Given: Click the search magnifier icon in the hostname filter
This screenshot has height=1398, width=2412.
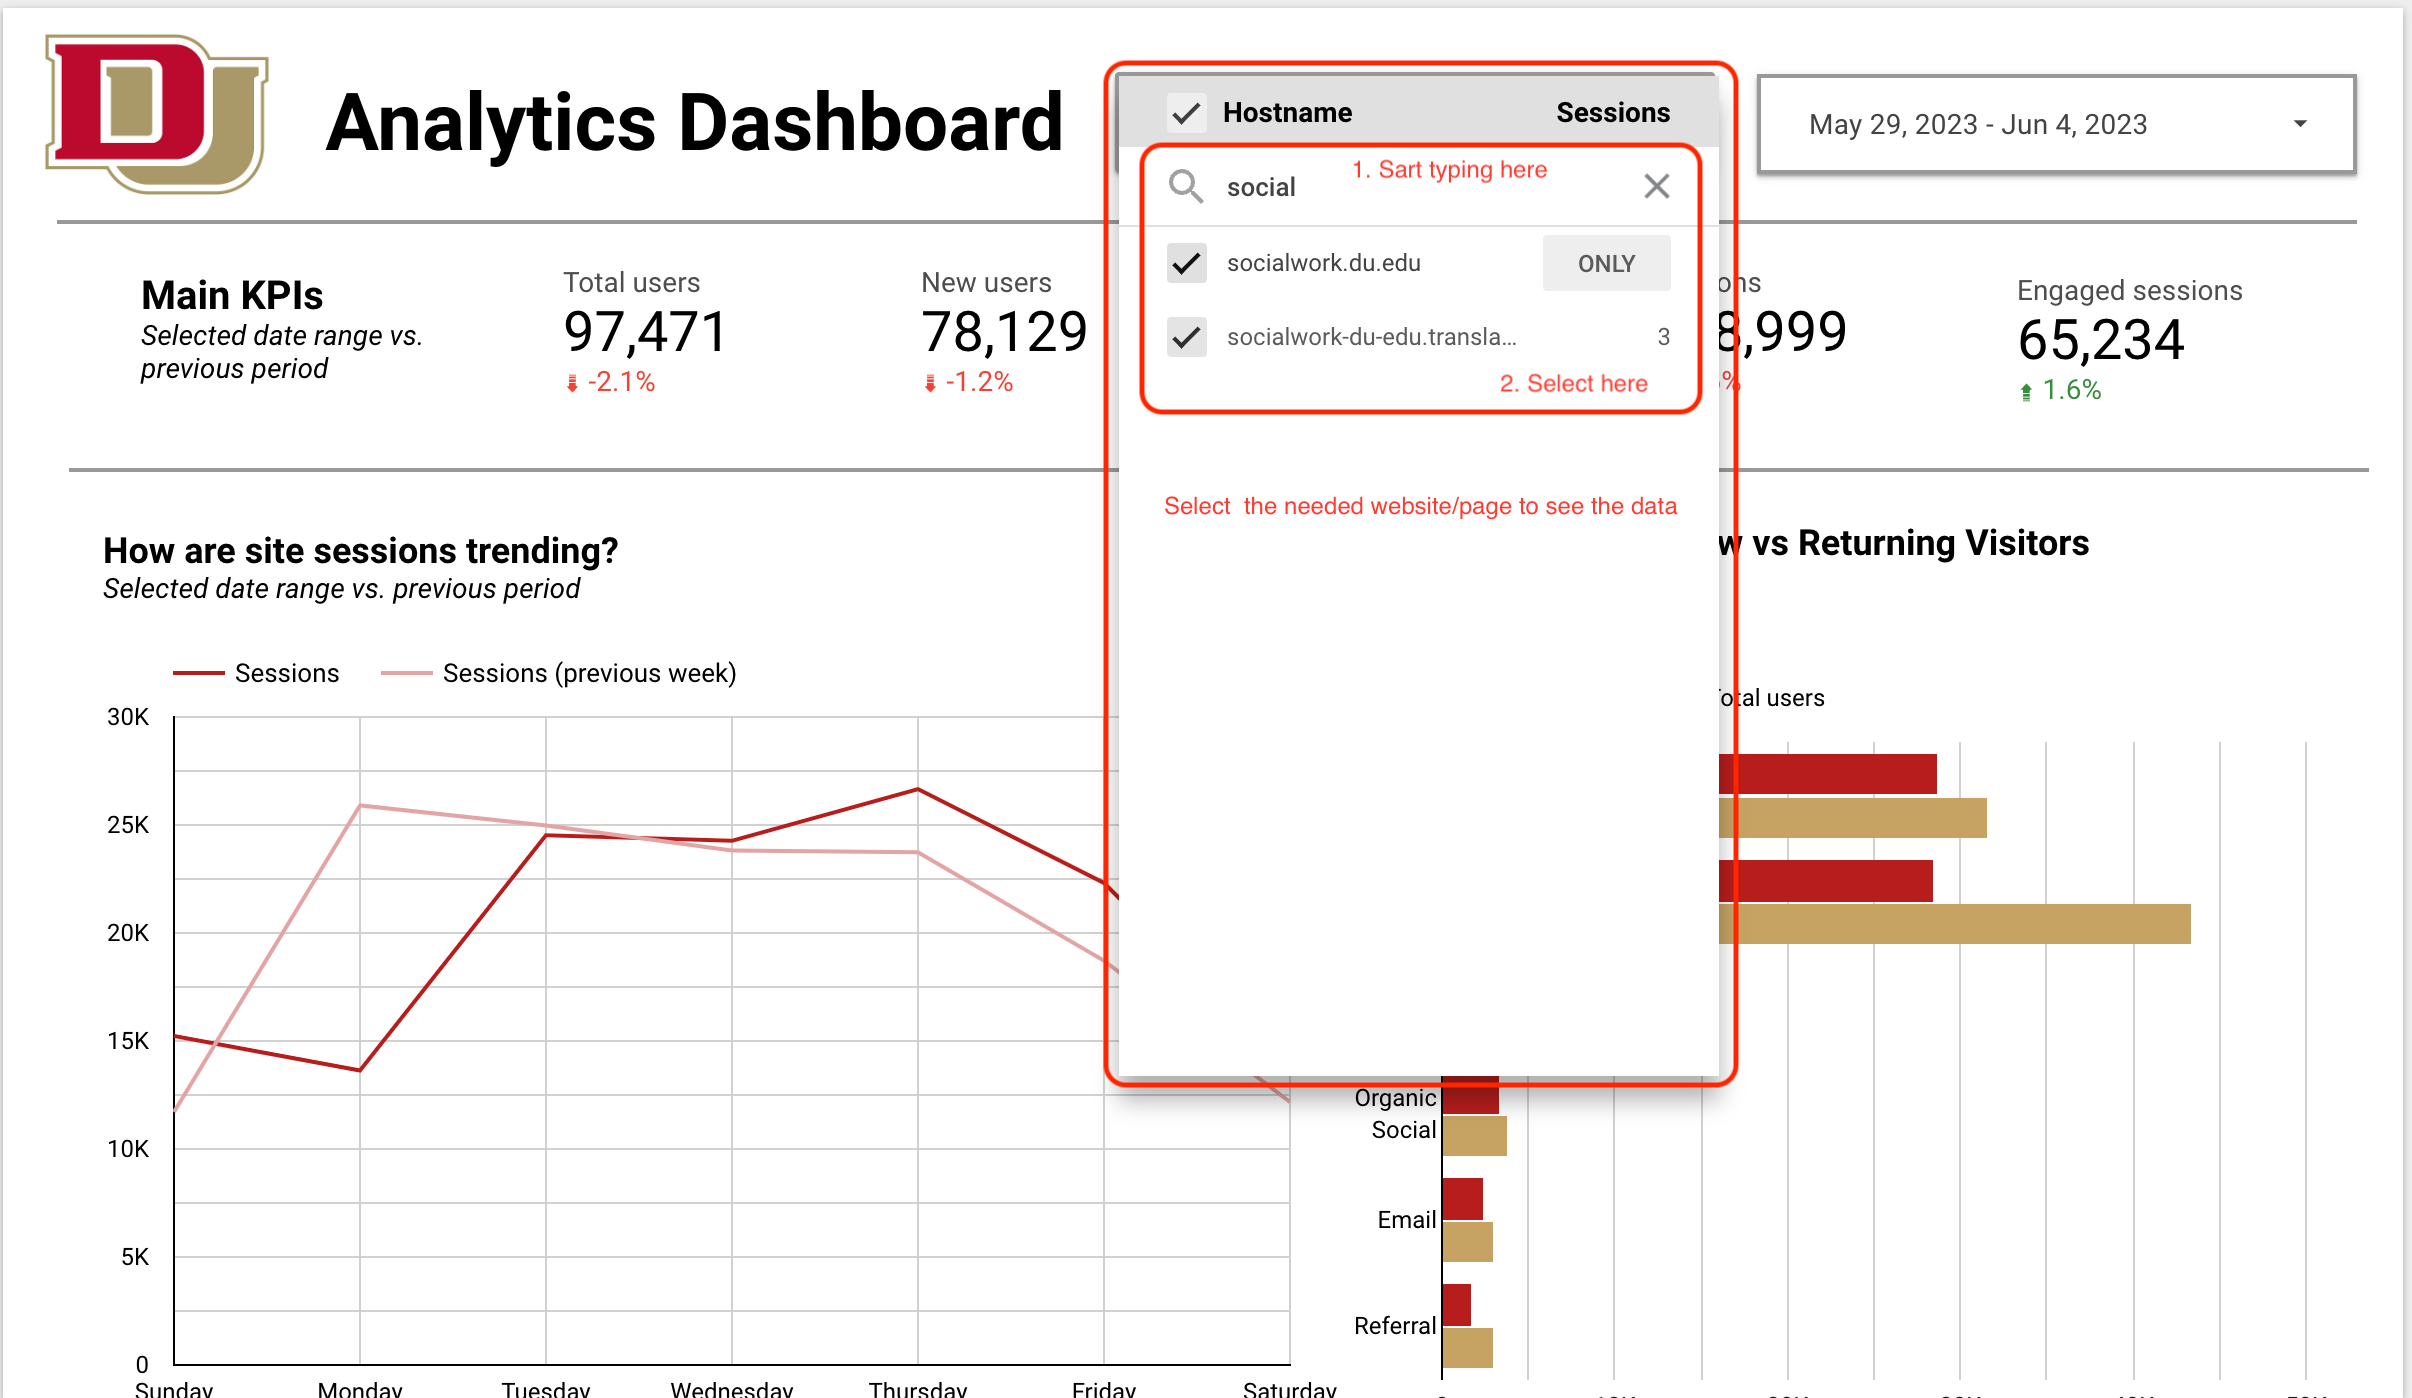Looking at the screenshot, I should pyautogui.click(x=1186, y=186).
